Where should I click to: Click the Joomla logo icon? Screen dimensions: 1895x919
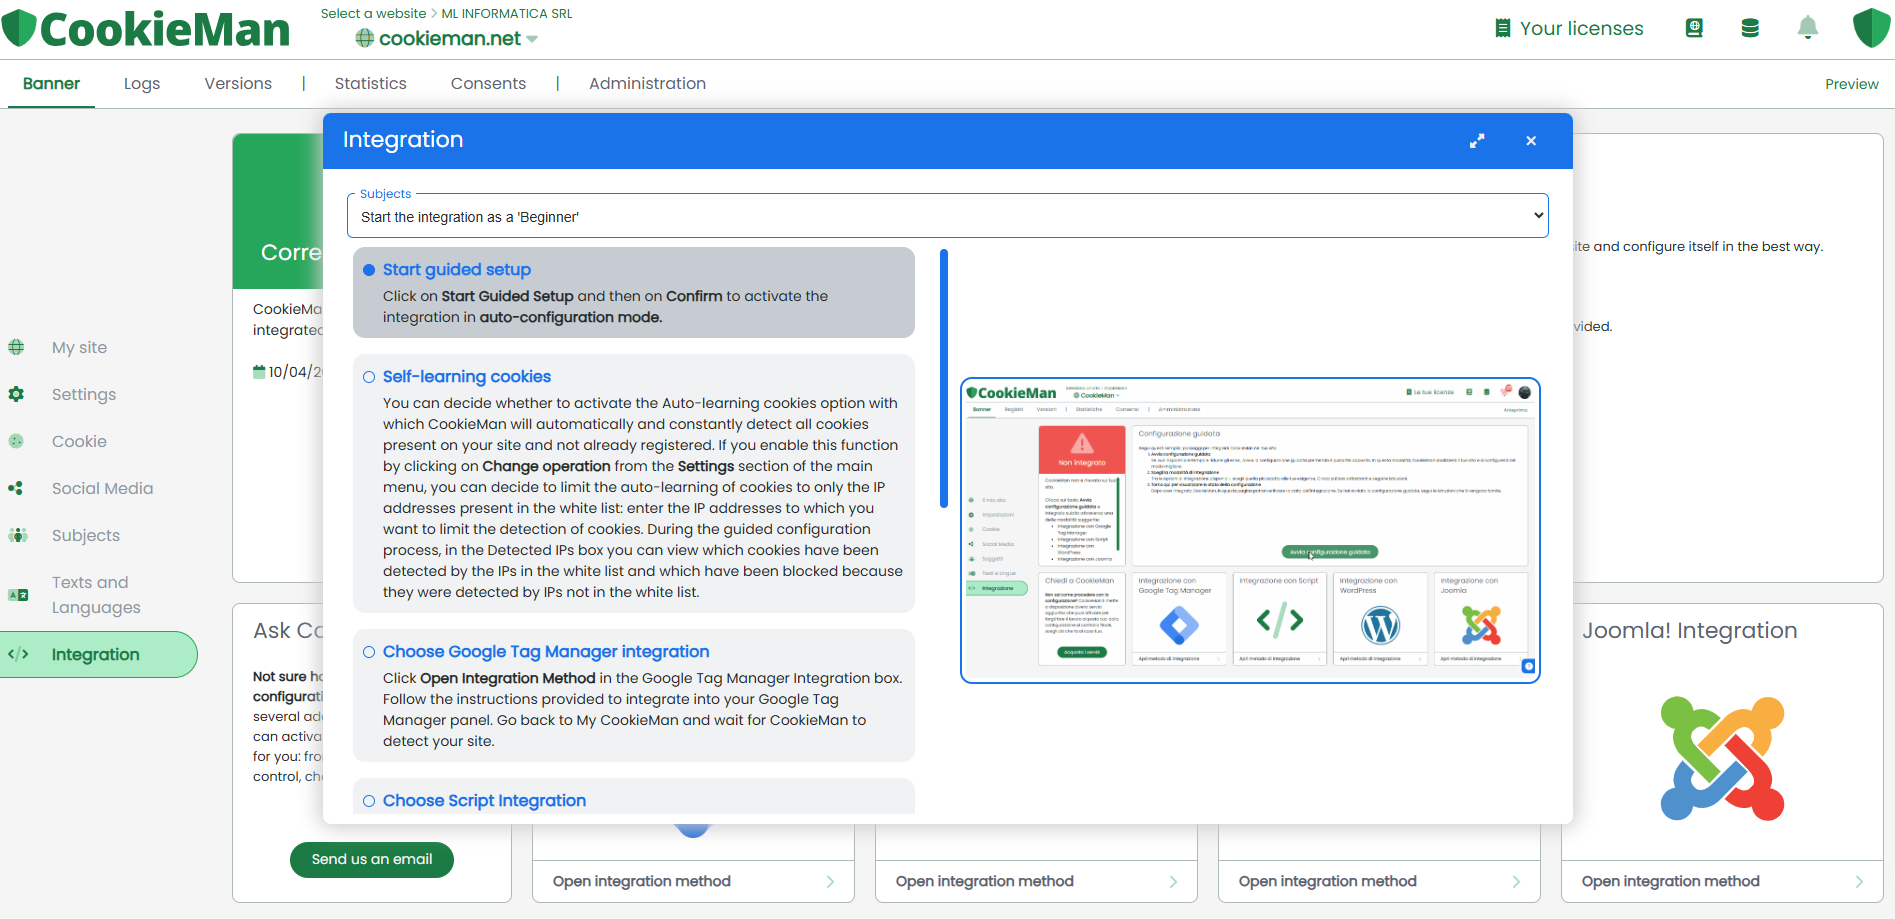click(x=1722, y=758)
